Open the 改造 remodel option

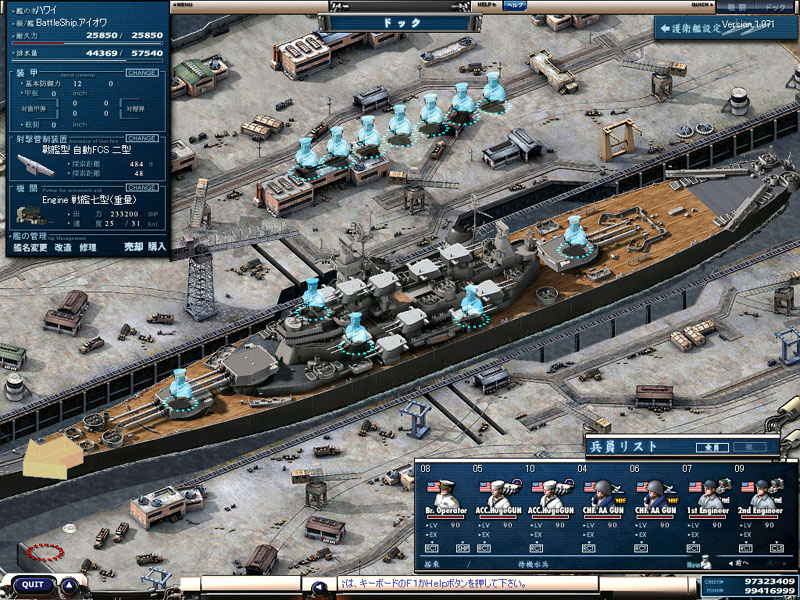tap(63, 247)
